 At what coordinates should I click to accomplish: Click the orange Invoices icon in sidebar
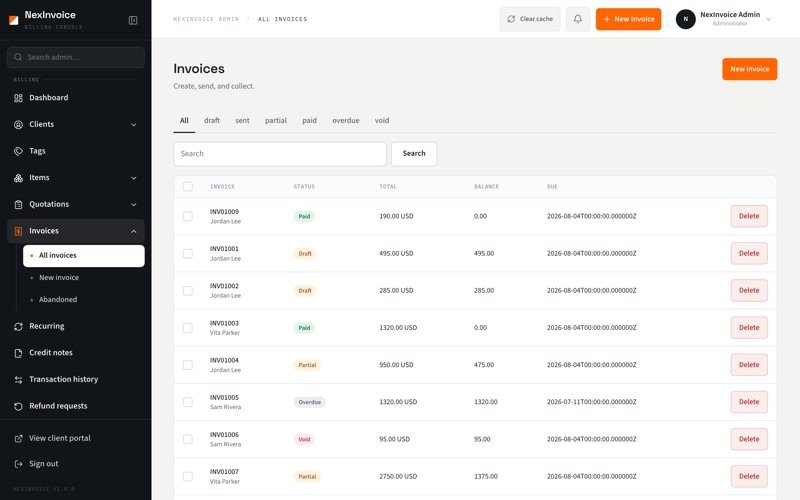(x=18, y=231)
